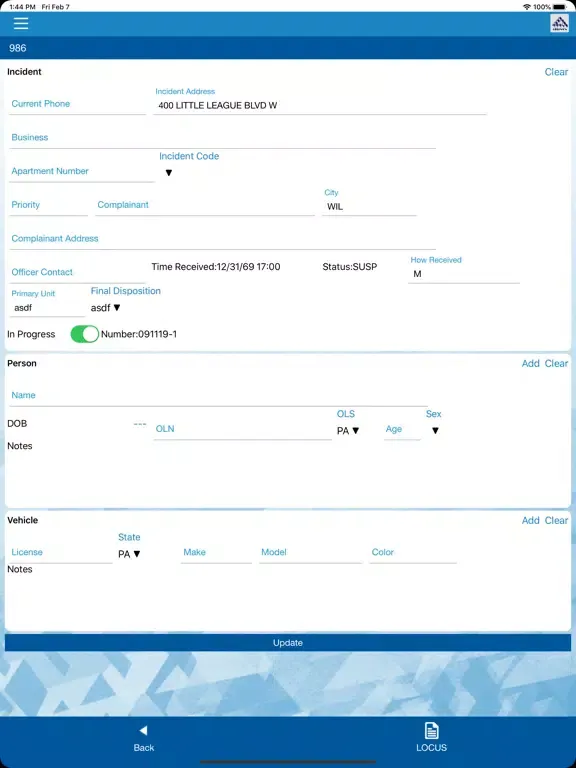Screen dimensions: 576x768
Task: Open the Sex dropdown
Action: pyautogui.click(x=435, y=431)
